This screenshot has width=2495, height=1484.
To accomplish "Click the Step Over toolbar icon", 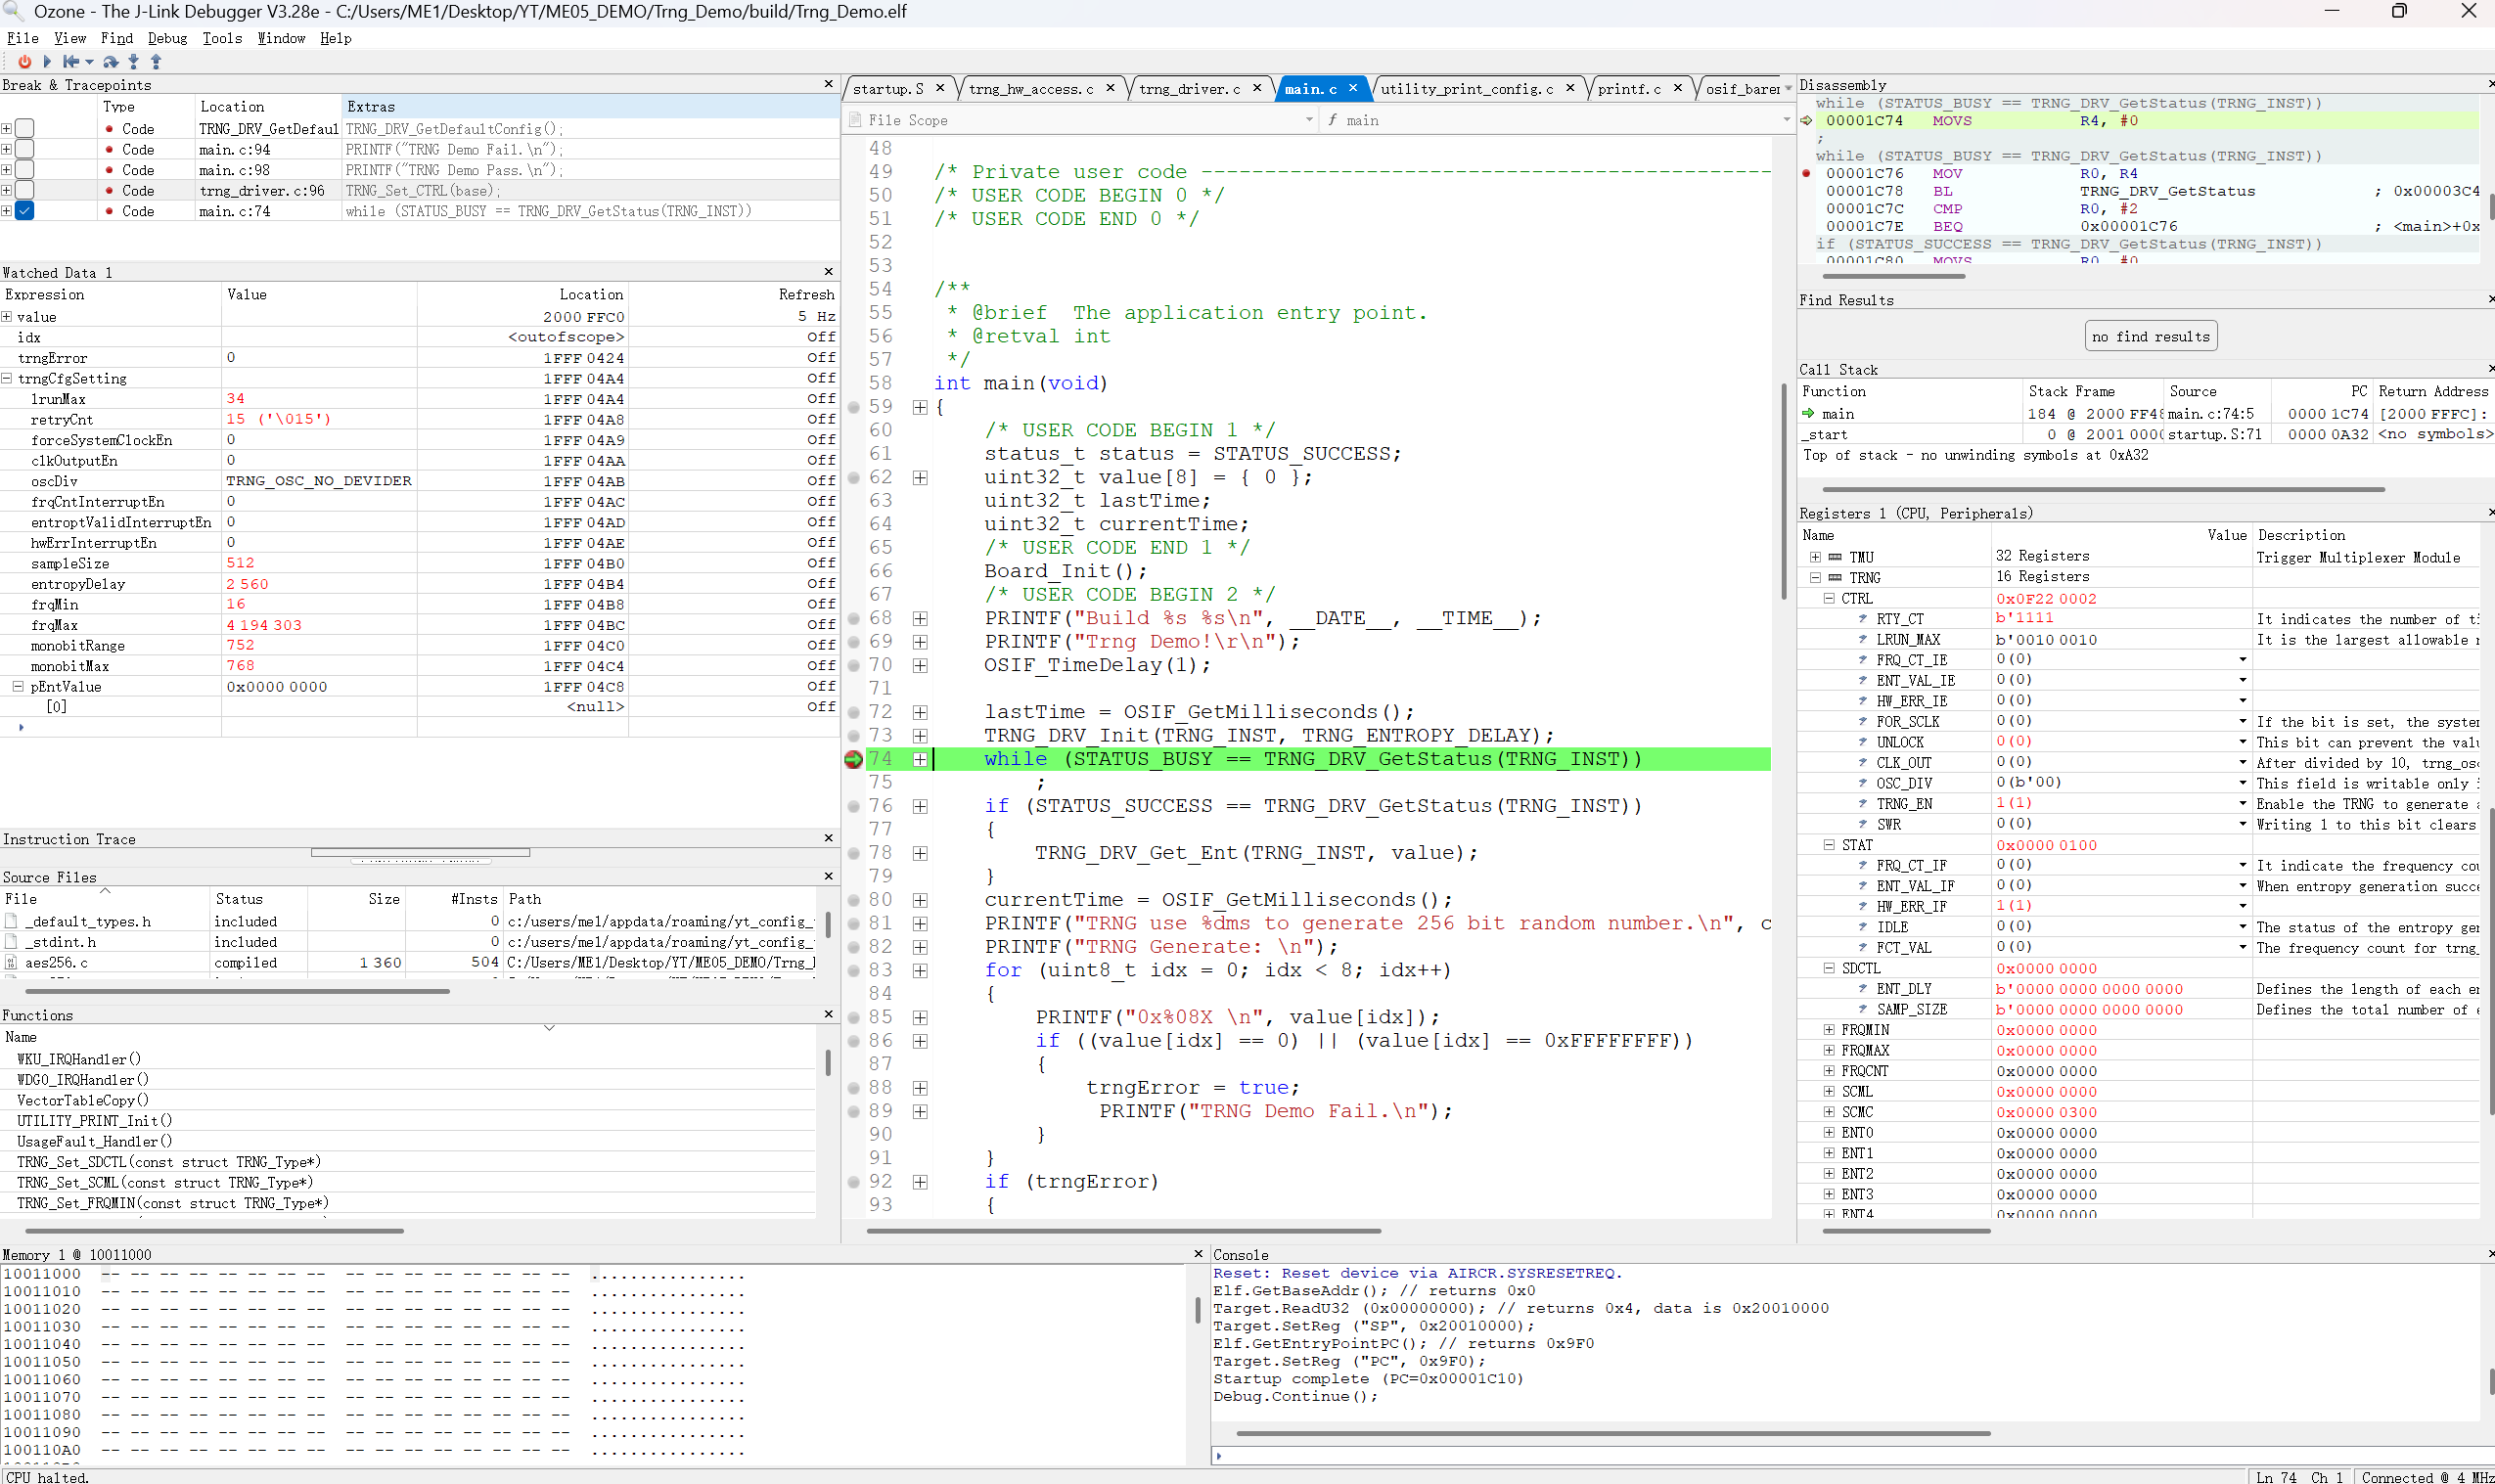I will 111,62.
